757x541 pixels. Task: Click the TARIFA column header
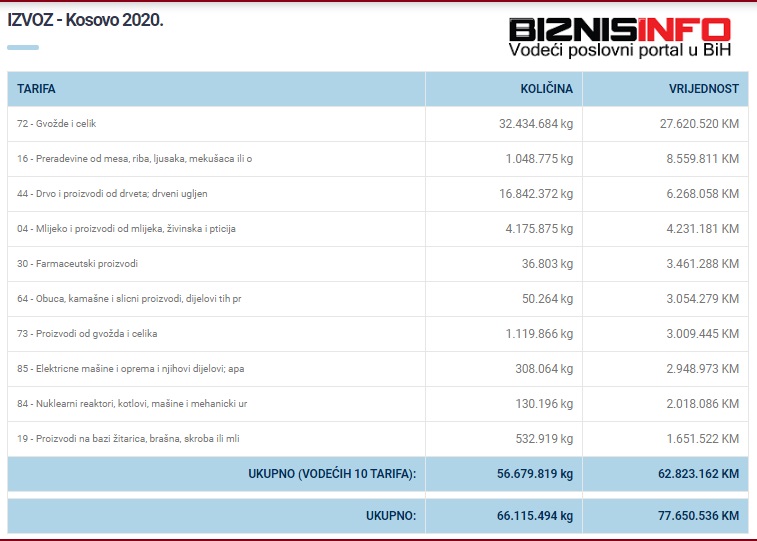coord(37,89)
